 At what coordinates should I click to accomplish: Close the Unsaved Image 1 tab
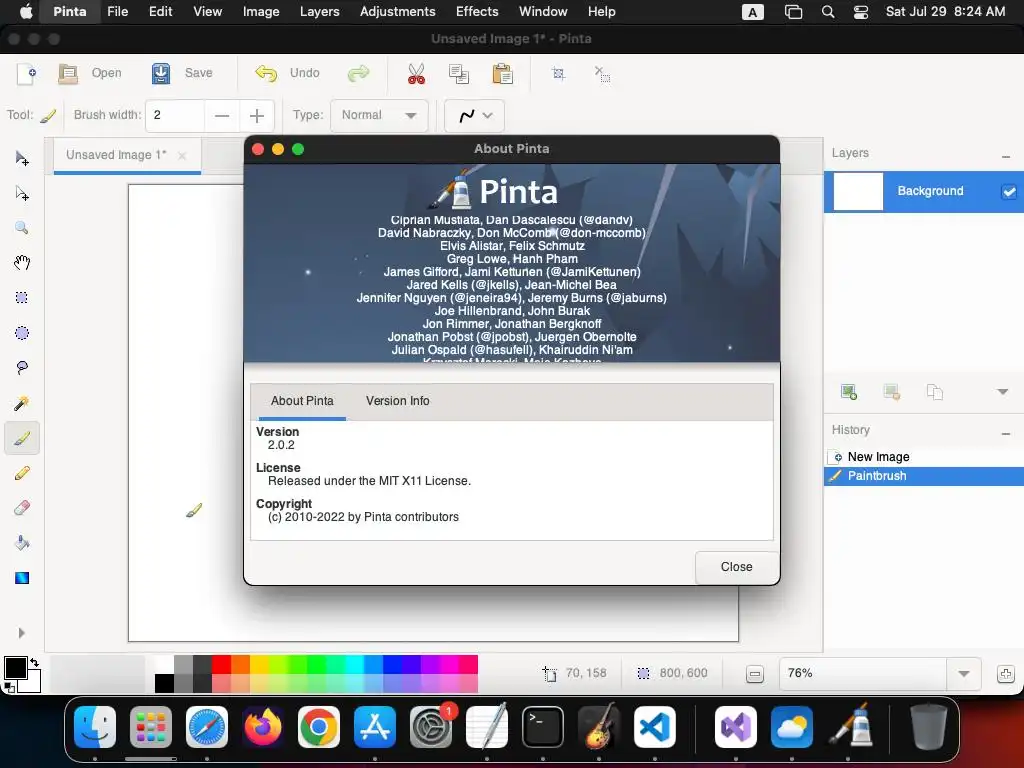click(x=182, y=155)
